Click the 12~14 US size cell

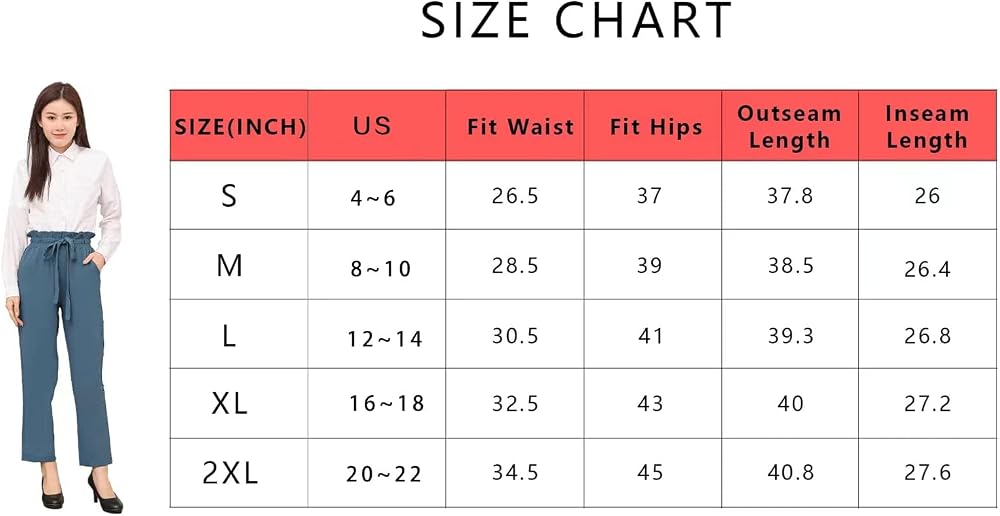pyautogui.click(x=385, y=339)
